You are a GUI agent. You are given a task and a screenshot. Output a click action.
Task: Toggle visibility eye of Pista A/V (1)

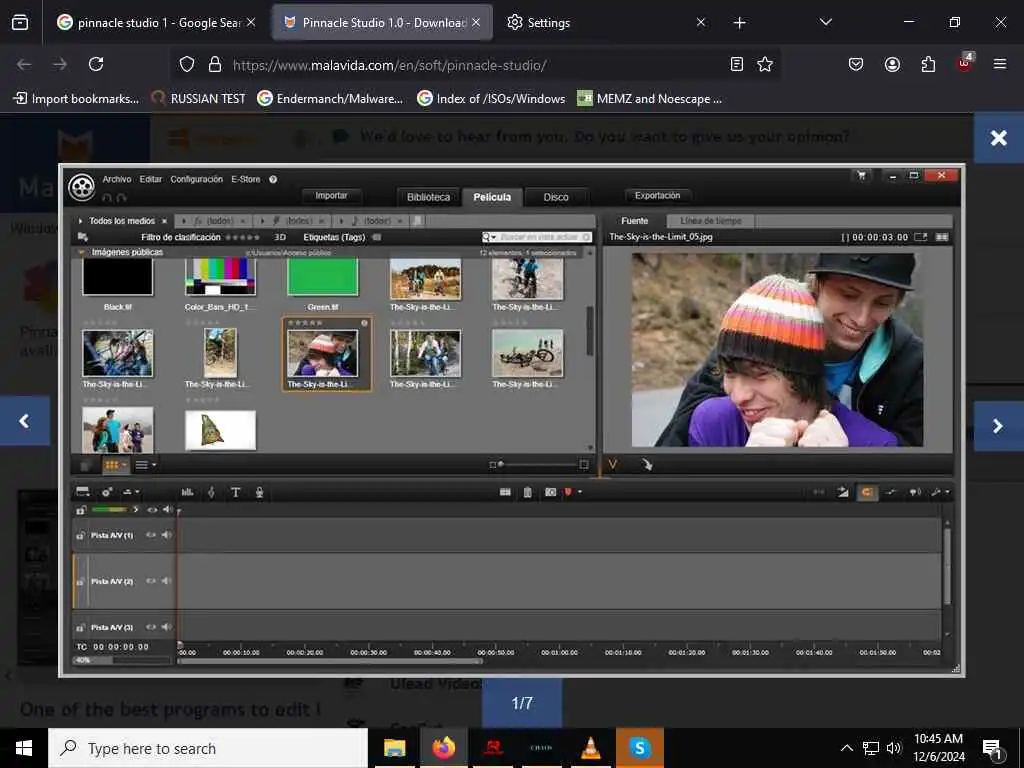click(x=151, y=535)
